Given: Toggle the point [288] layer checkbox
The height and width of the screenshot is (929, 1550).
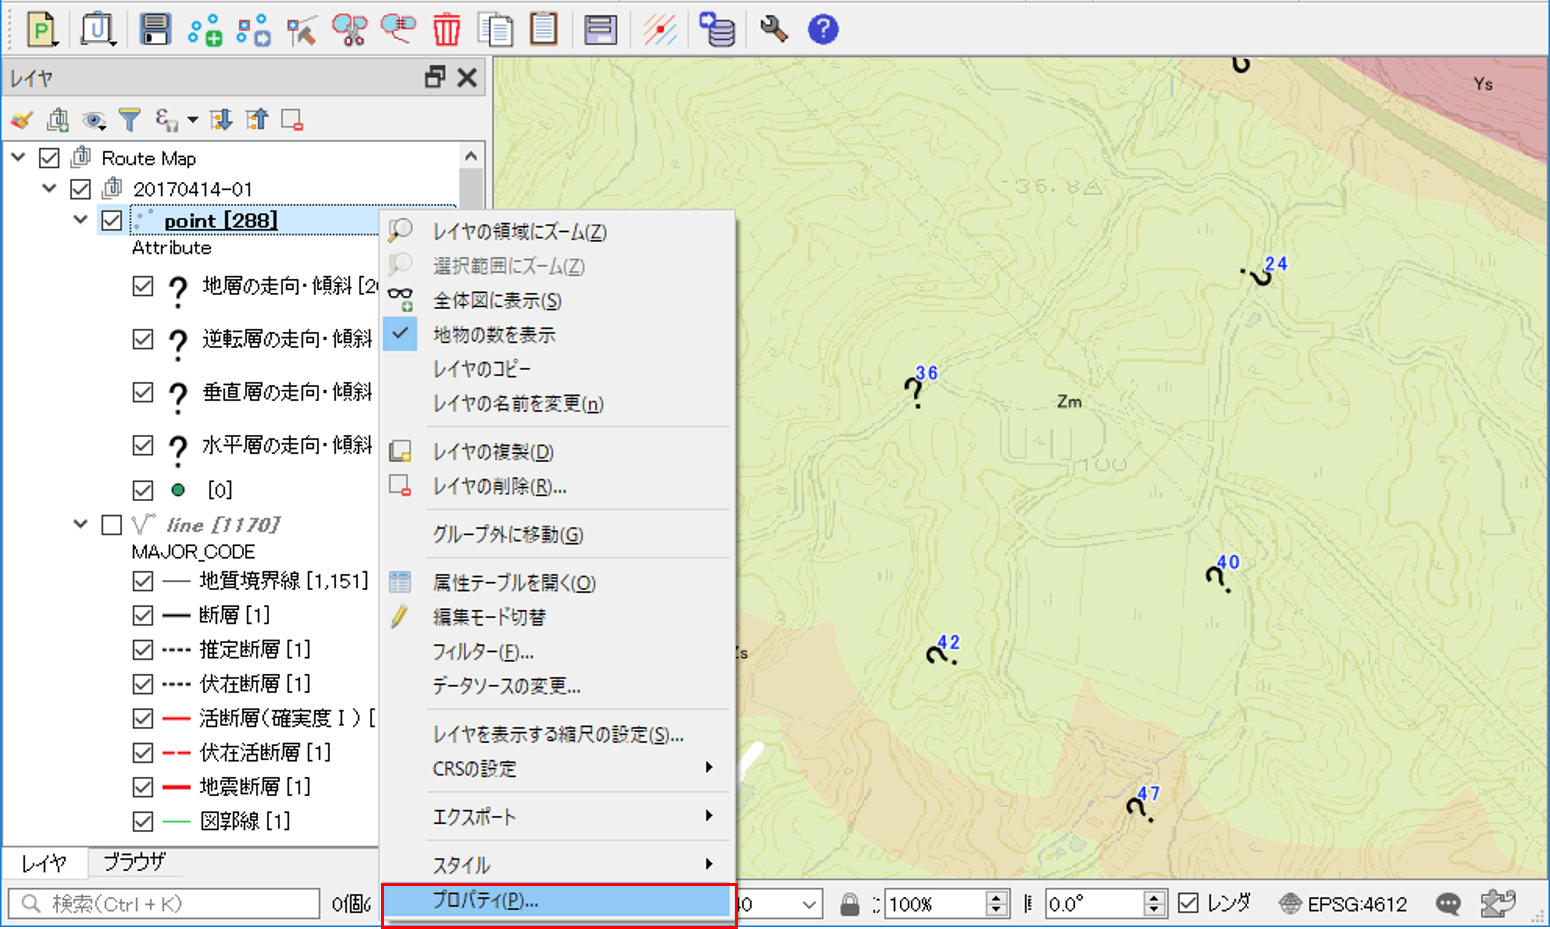Looking at the screenshot, I should (112, 221).
